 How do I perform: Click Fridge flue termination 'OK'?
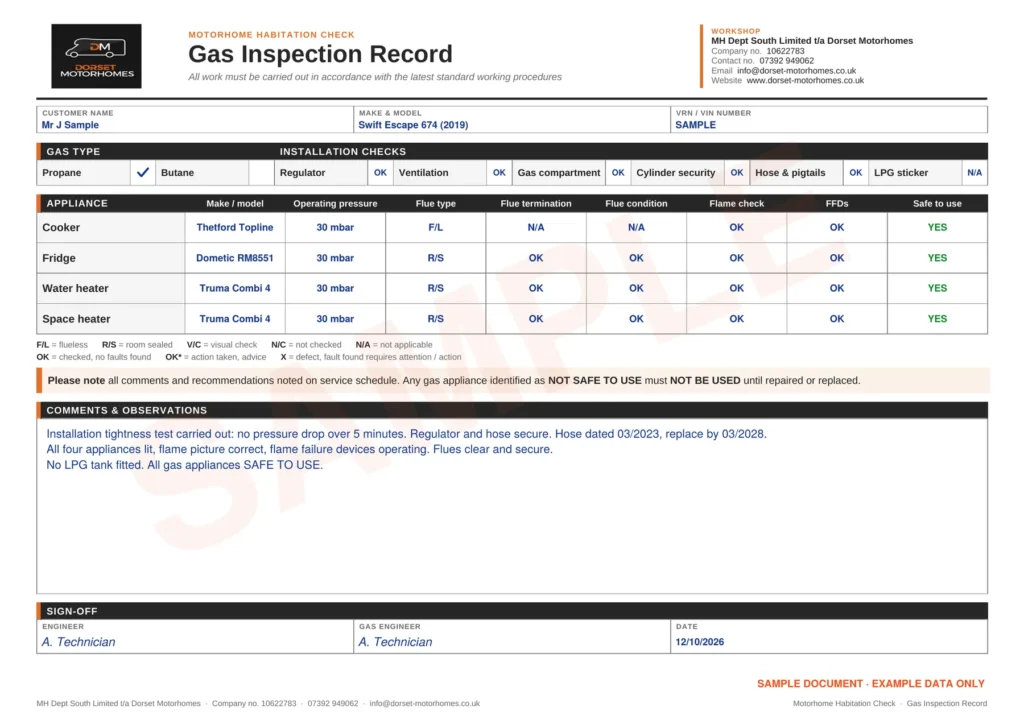pos(536,258)
